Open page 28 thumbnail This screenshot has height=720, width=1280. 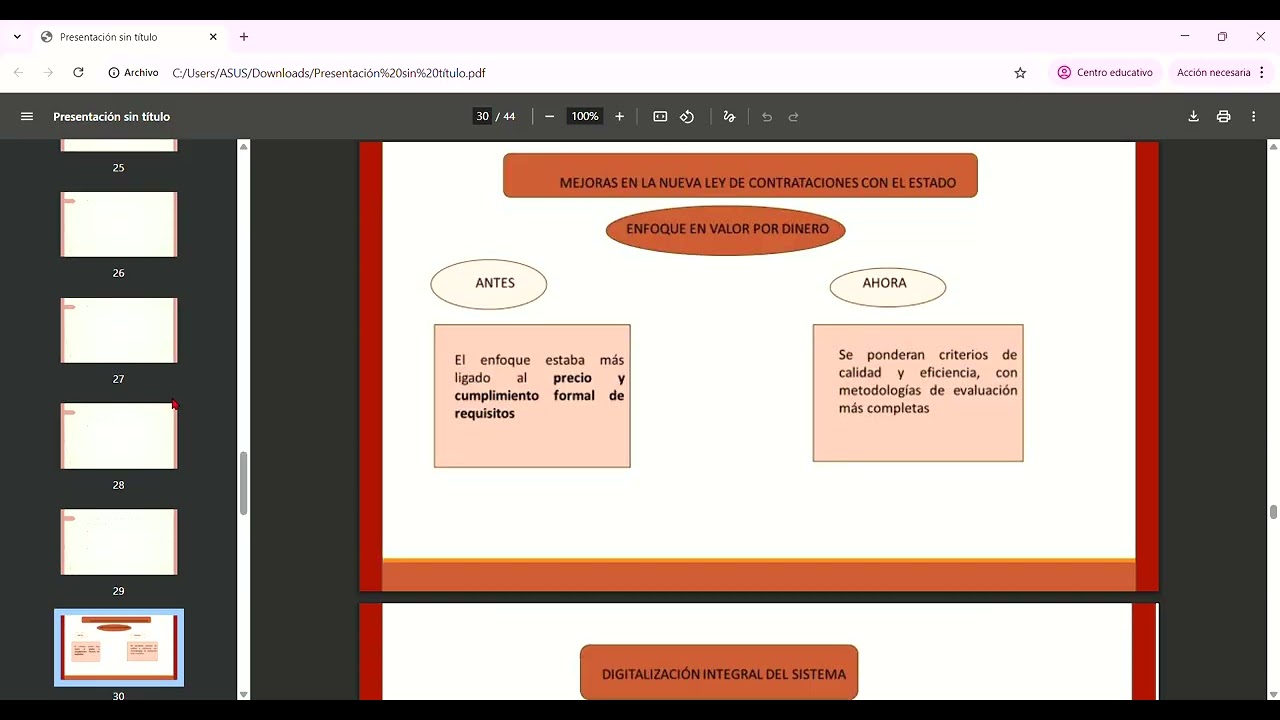pyautogui.click(x=119, y=436)
